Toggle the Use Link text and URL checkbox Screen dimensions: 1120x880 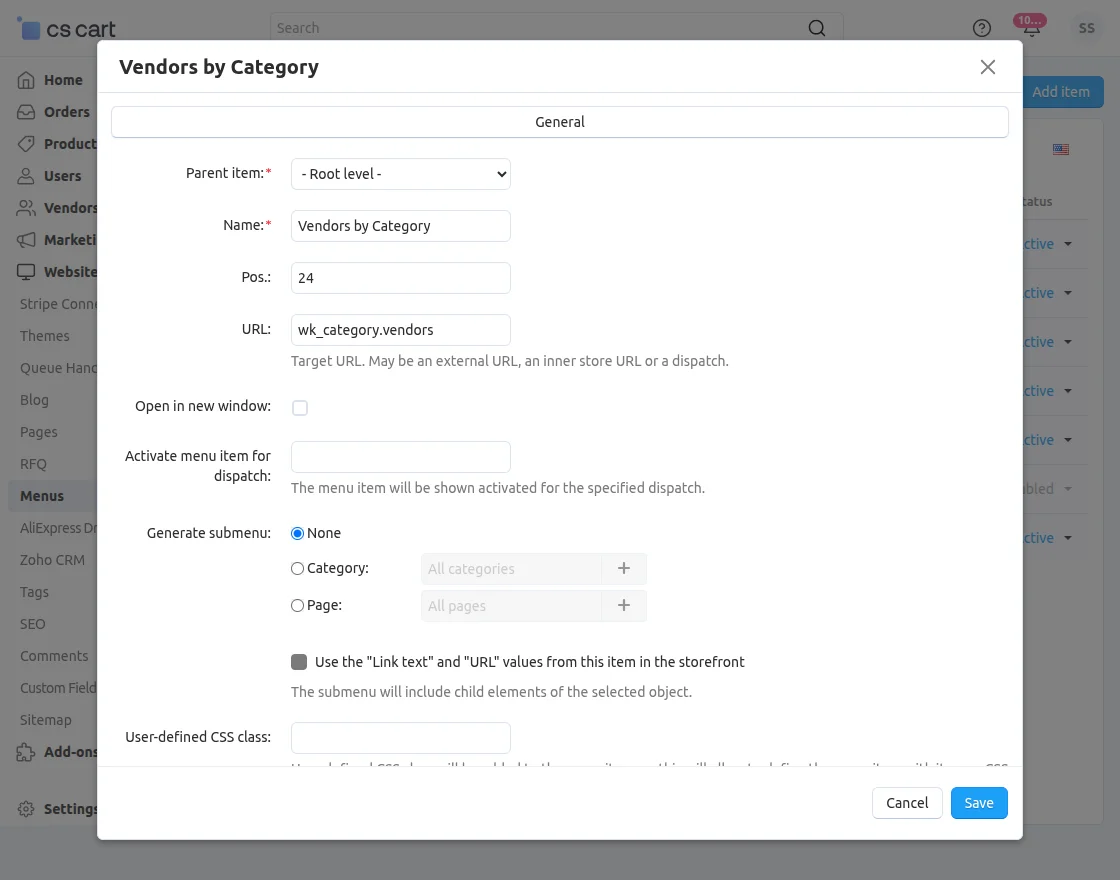click(299, 662)
